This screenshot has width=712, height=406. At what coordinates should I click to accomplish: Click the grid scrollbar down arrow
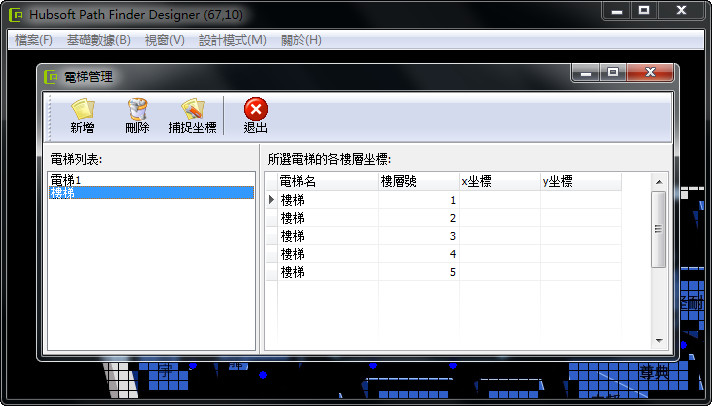658,341
